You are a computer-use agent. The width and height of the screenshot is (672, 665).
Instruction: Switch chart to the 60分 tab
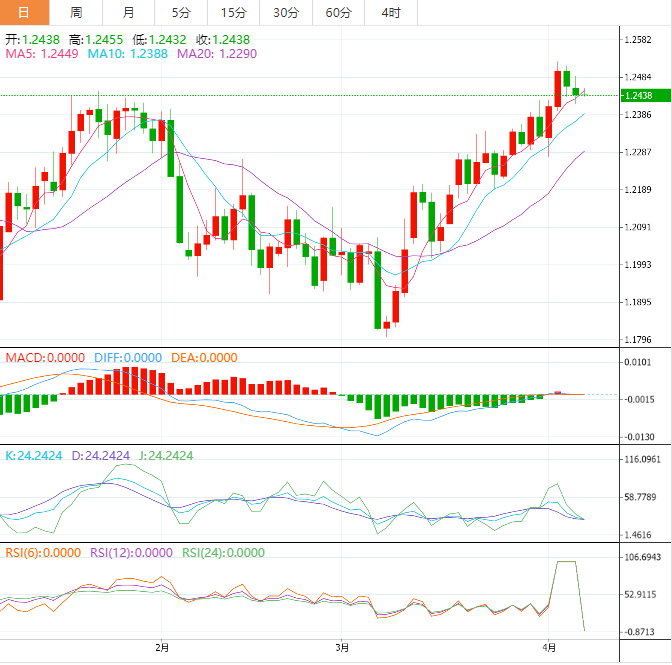338,12
